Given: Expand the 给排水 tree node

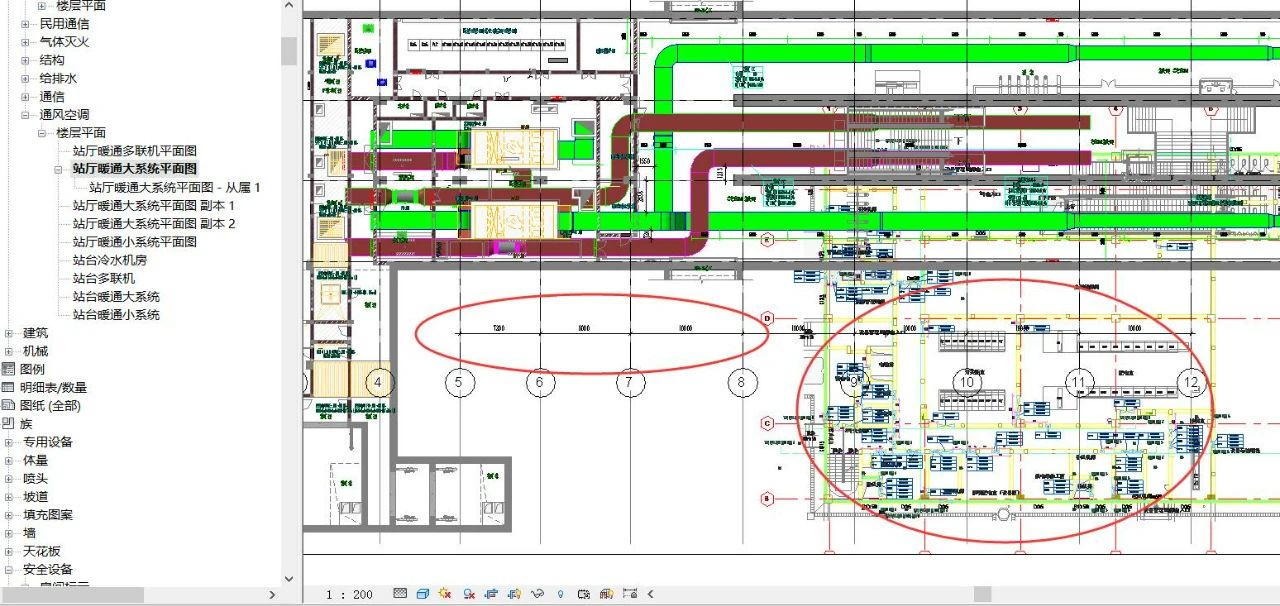Looking at the screenshot, I should click(x=26, y=78).
